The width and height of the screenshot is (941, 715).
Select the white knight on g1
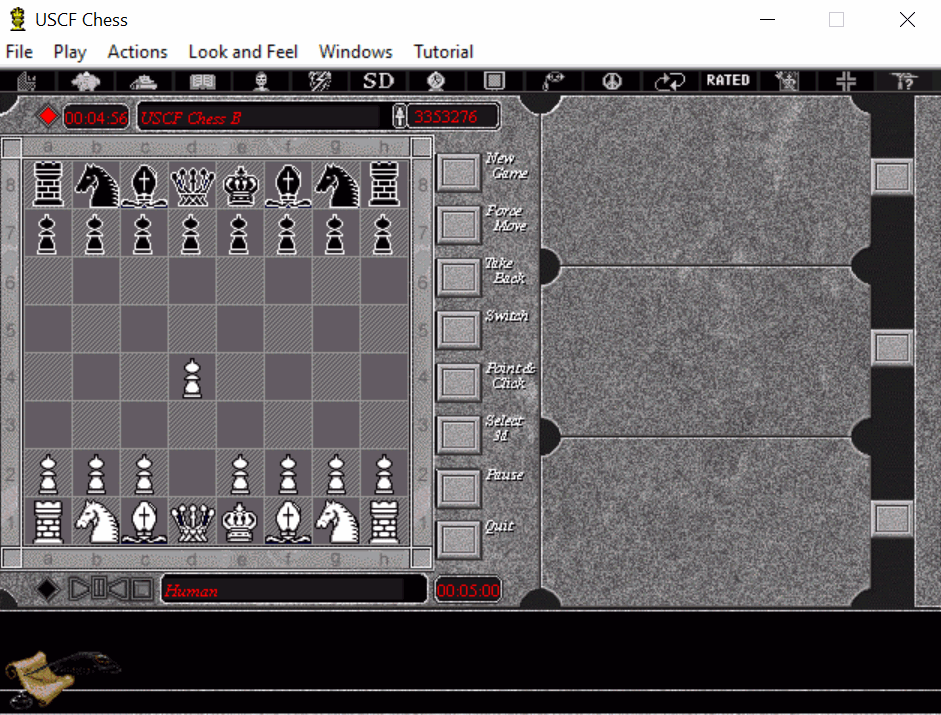point(336,522)
